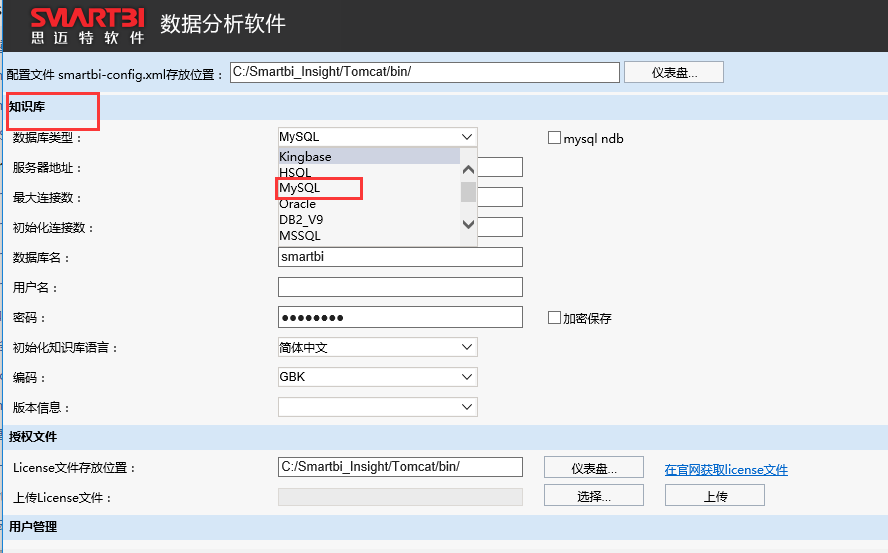Screen dimensions: 888x553
Task: Click the Smartbi logo in the header
Action: [88, 26]
